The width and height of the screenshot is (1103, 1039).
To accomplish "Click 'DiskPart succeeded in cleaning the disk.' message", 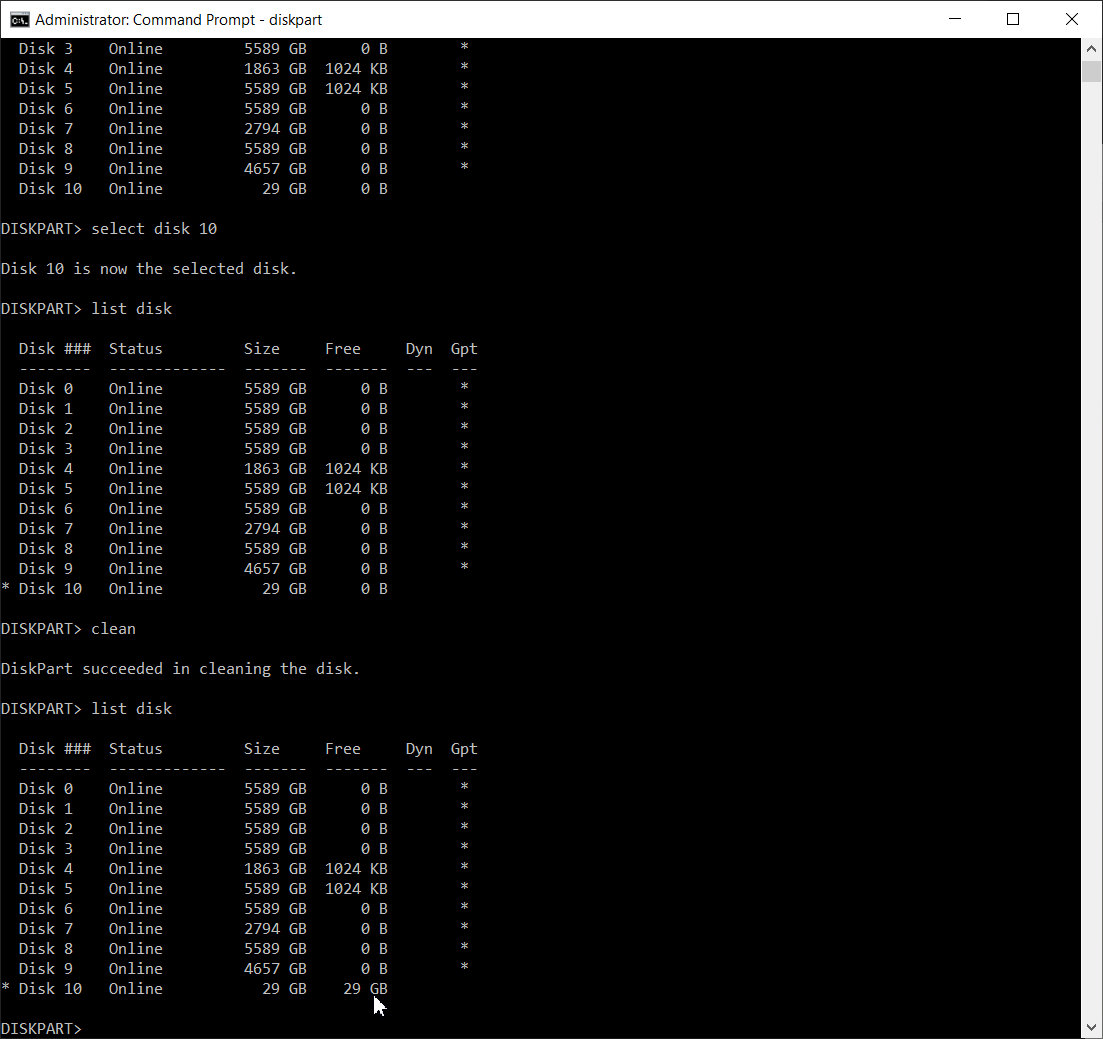I will coord(180,669).
